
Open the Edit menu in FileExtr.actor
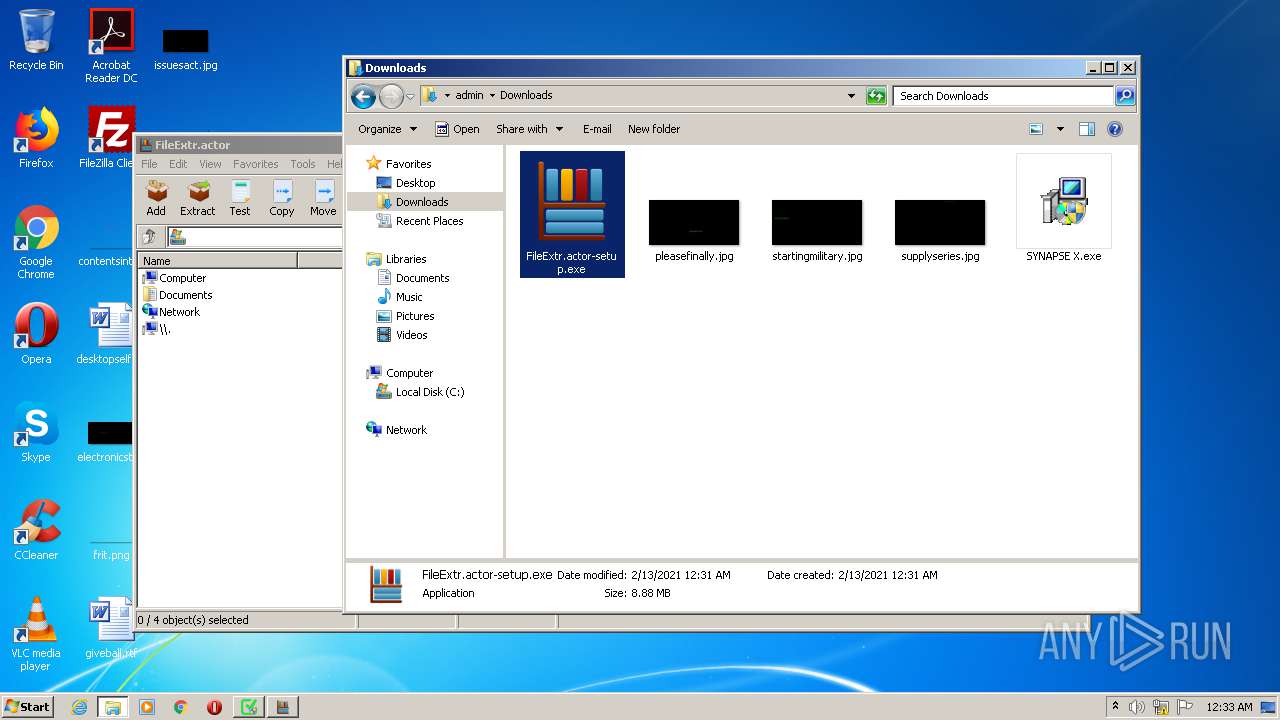point(178,164)
